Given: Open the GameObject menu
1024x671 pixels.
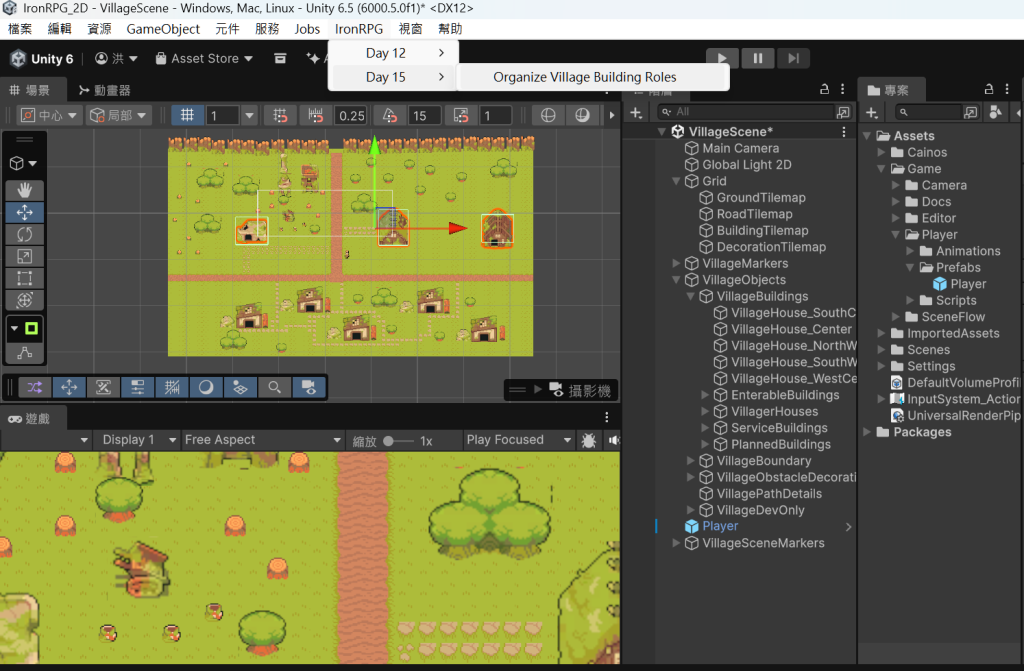Looking at the screenshot, I should pyautogui.click(x=163, y=29).
